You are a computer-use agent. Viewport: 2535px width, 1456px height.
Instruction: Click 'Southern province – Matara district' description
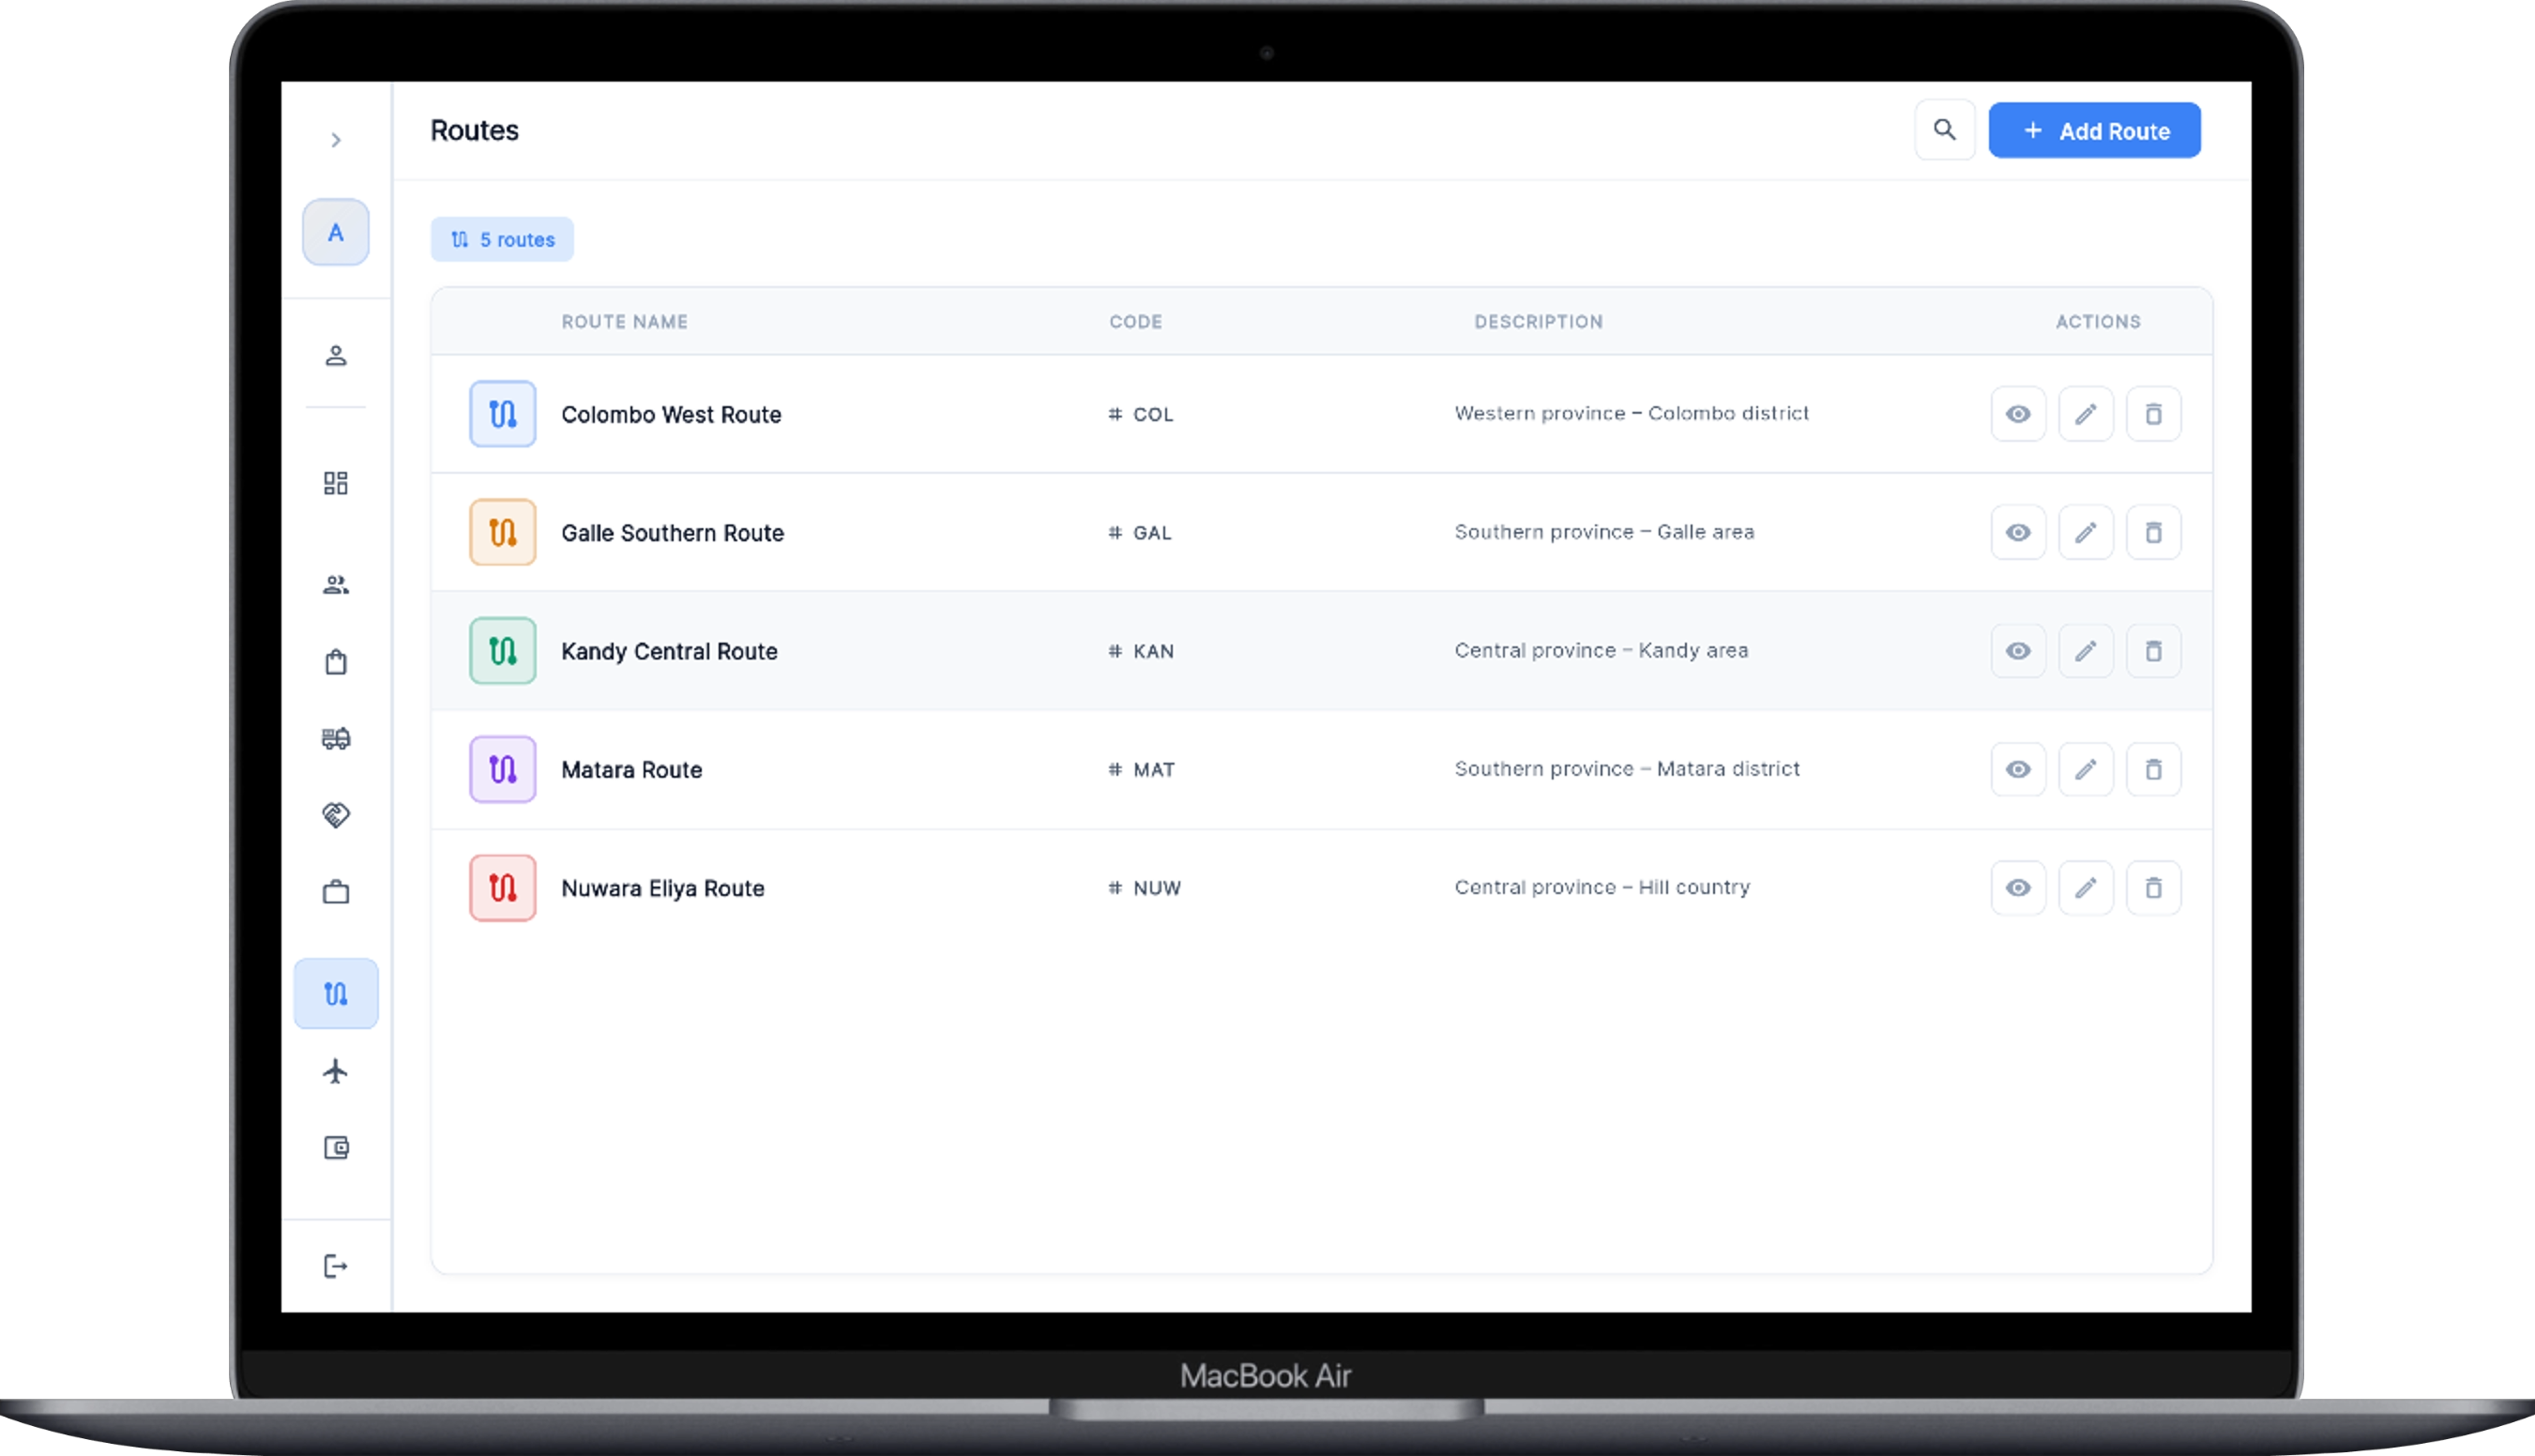click(x=1627, y=769)
